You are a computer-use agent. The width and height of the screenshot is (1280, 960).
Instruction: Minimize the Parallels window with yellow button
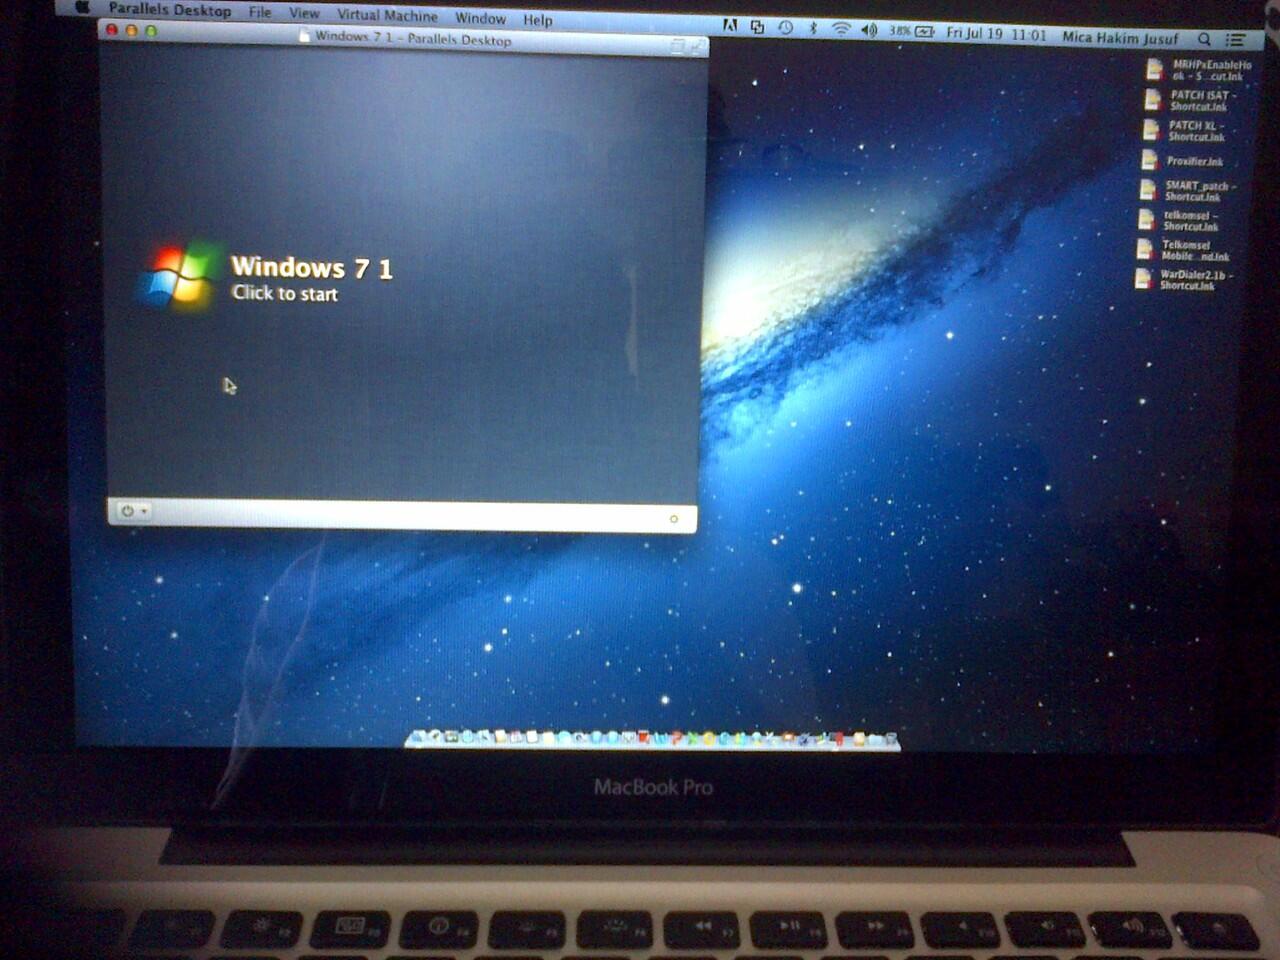point(131,31)
